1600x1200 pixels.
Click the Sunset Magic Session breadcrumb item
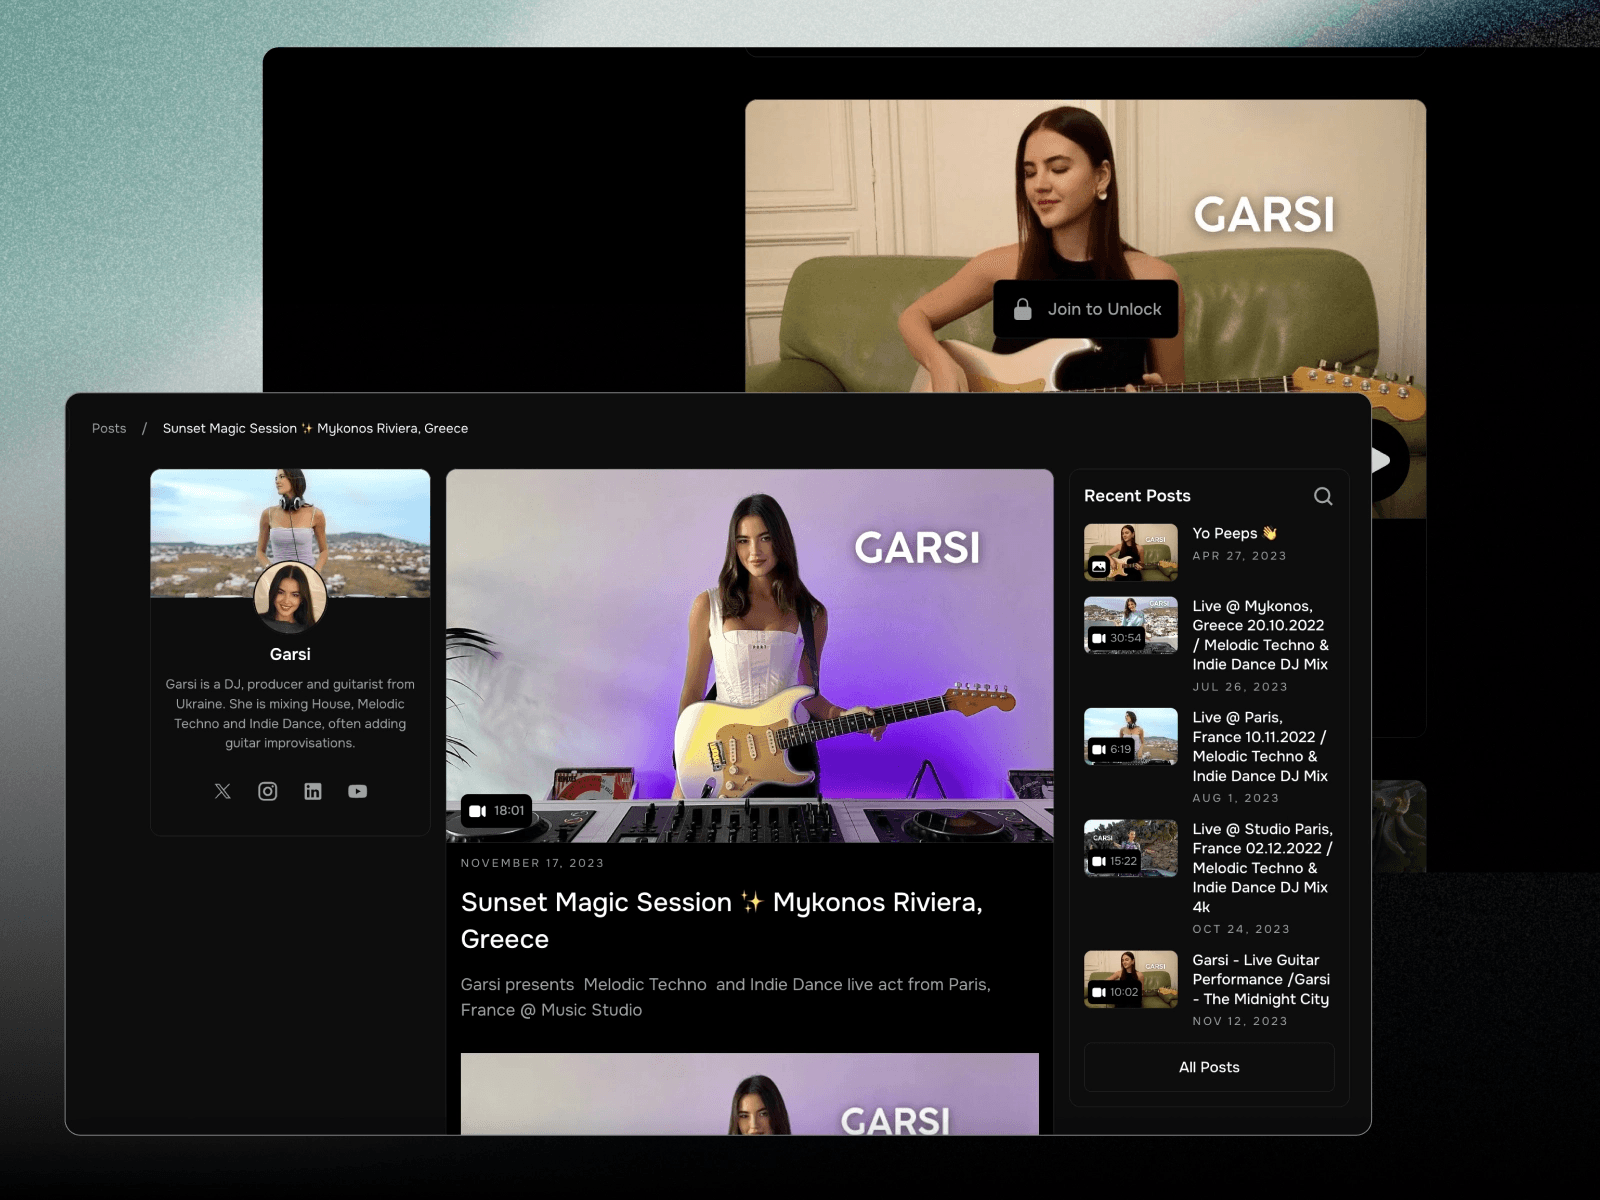point(315,428)
